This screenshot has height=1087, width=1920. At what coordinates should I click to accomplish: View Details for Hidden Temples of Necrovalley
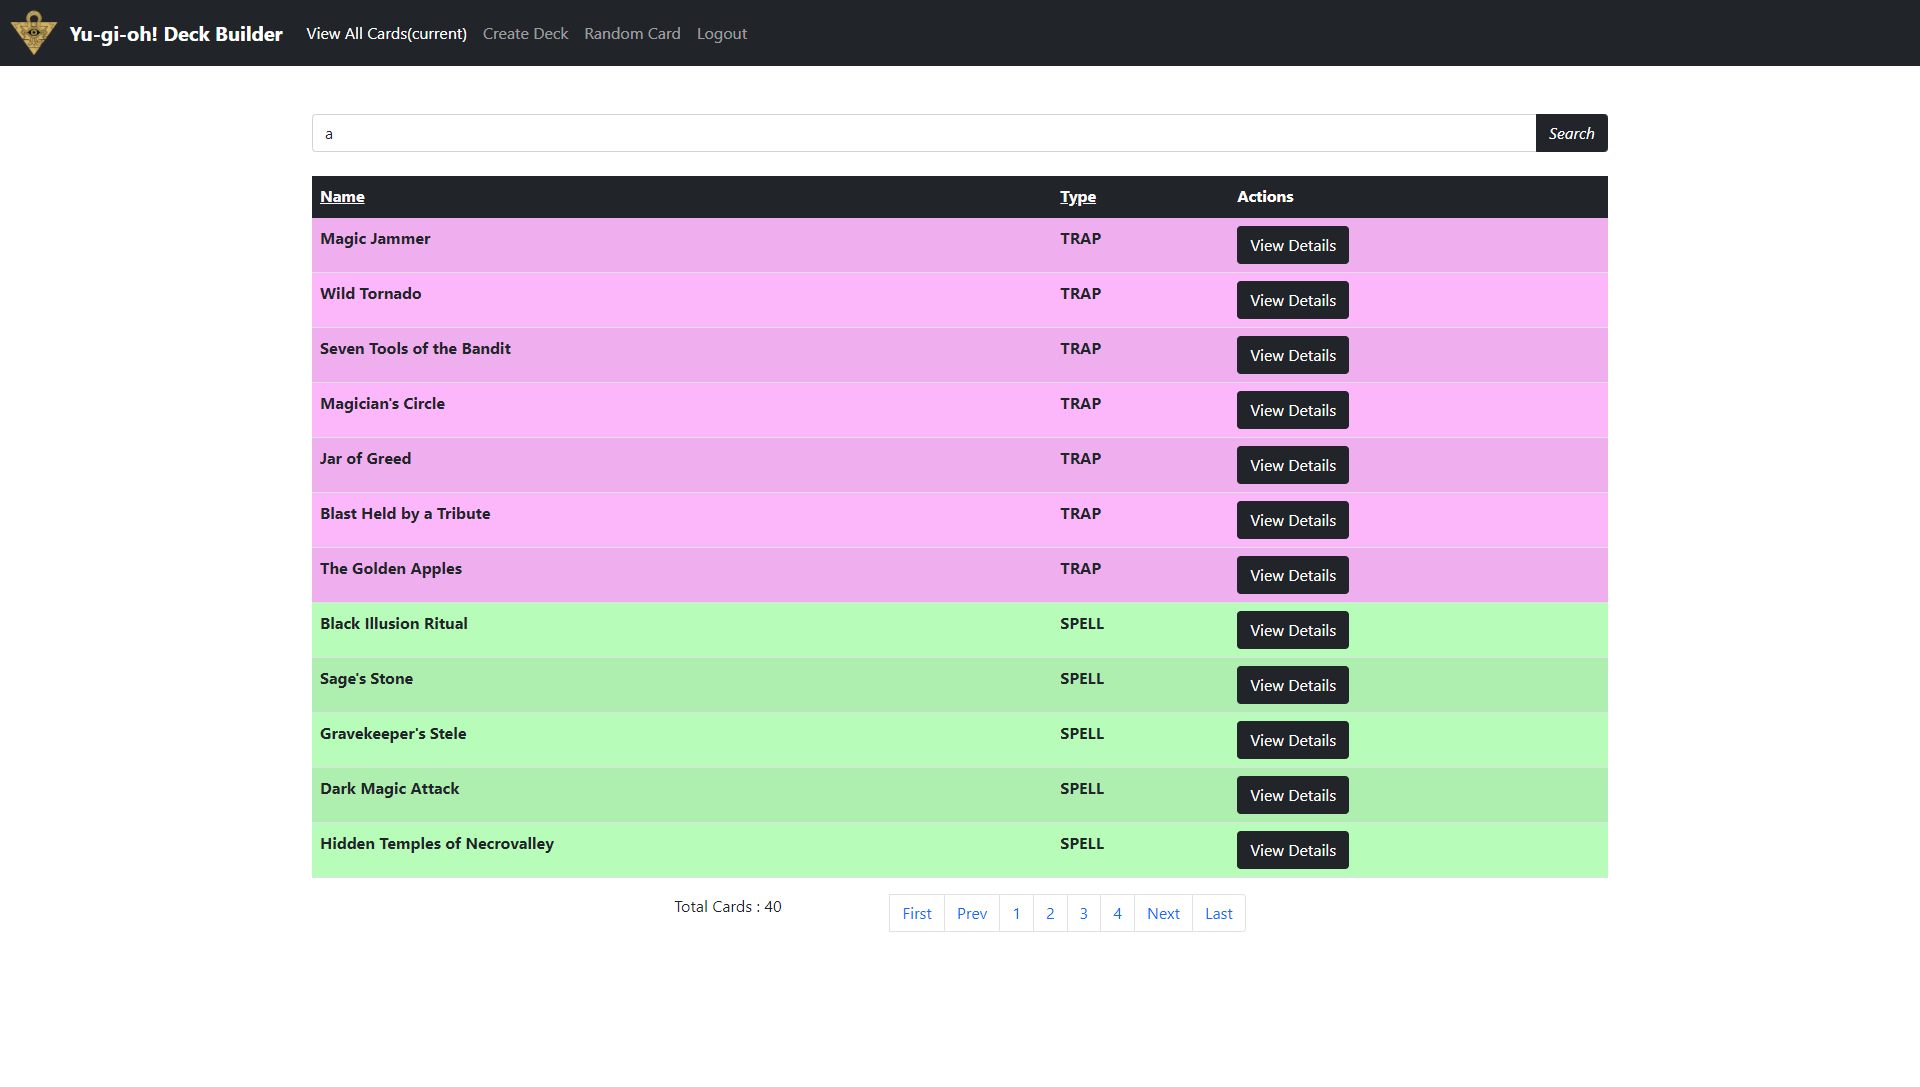[x=1292, y=850]
